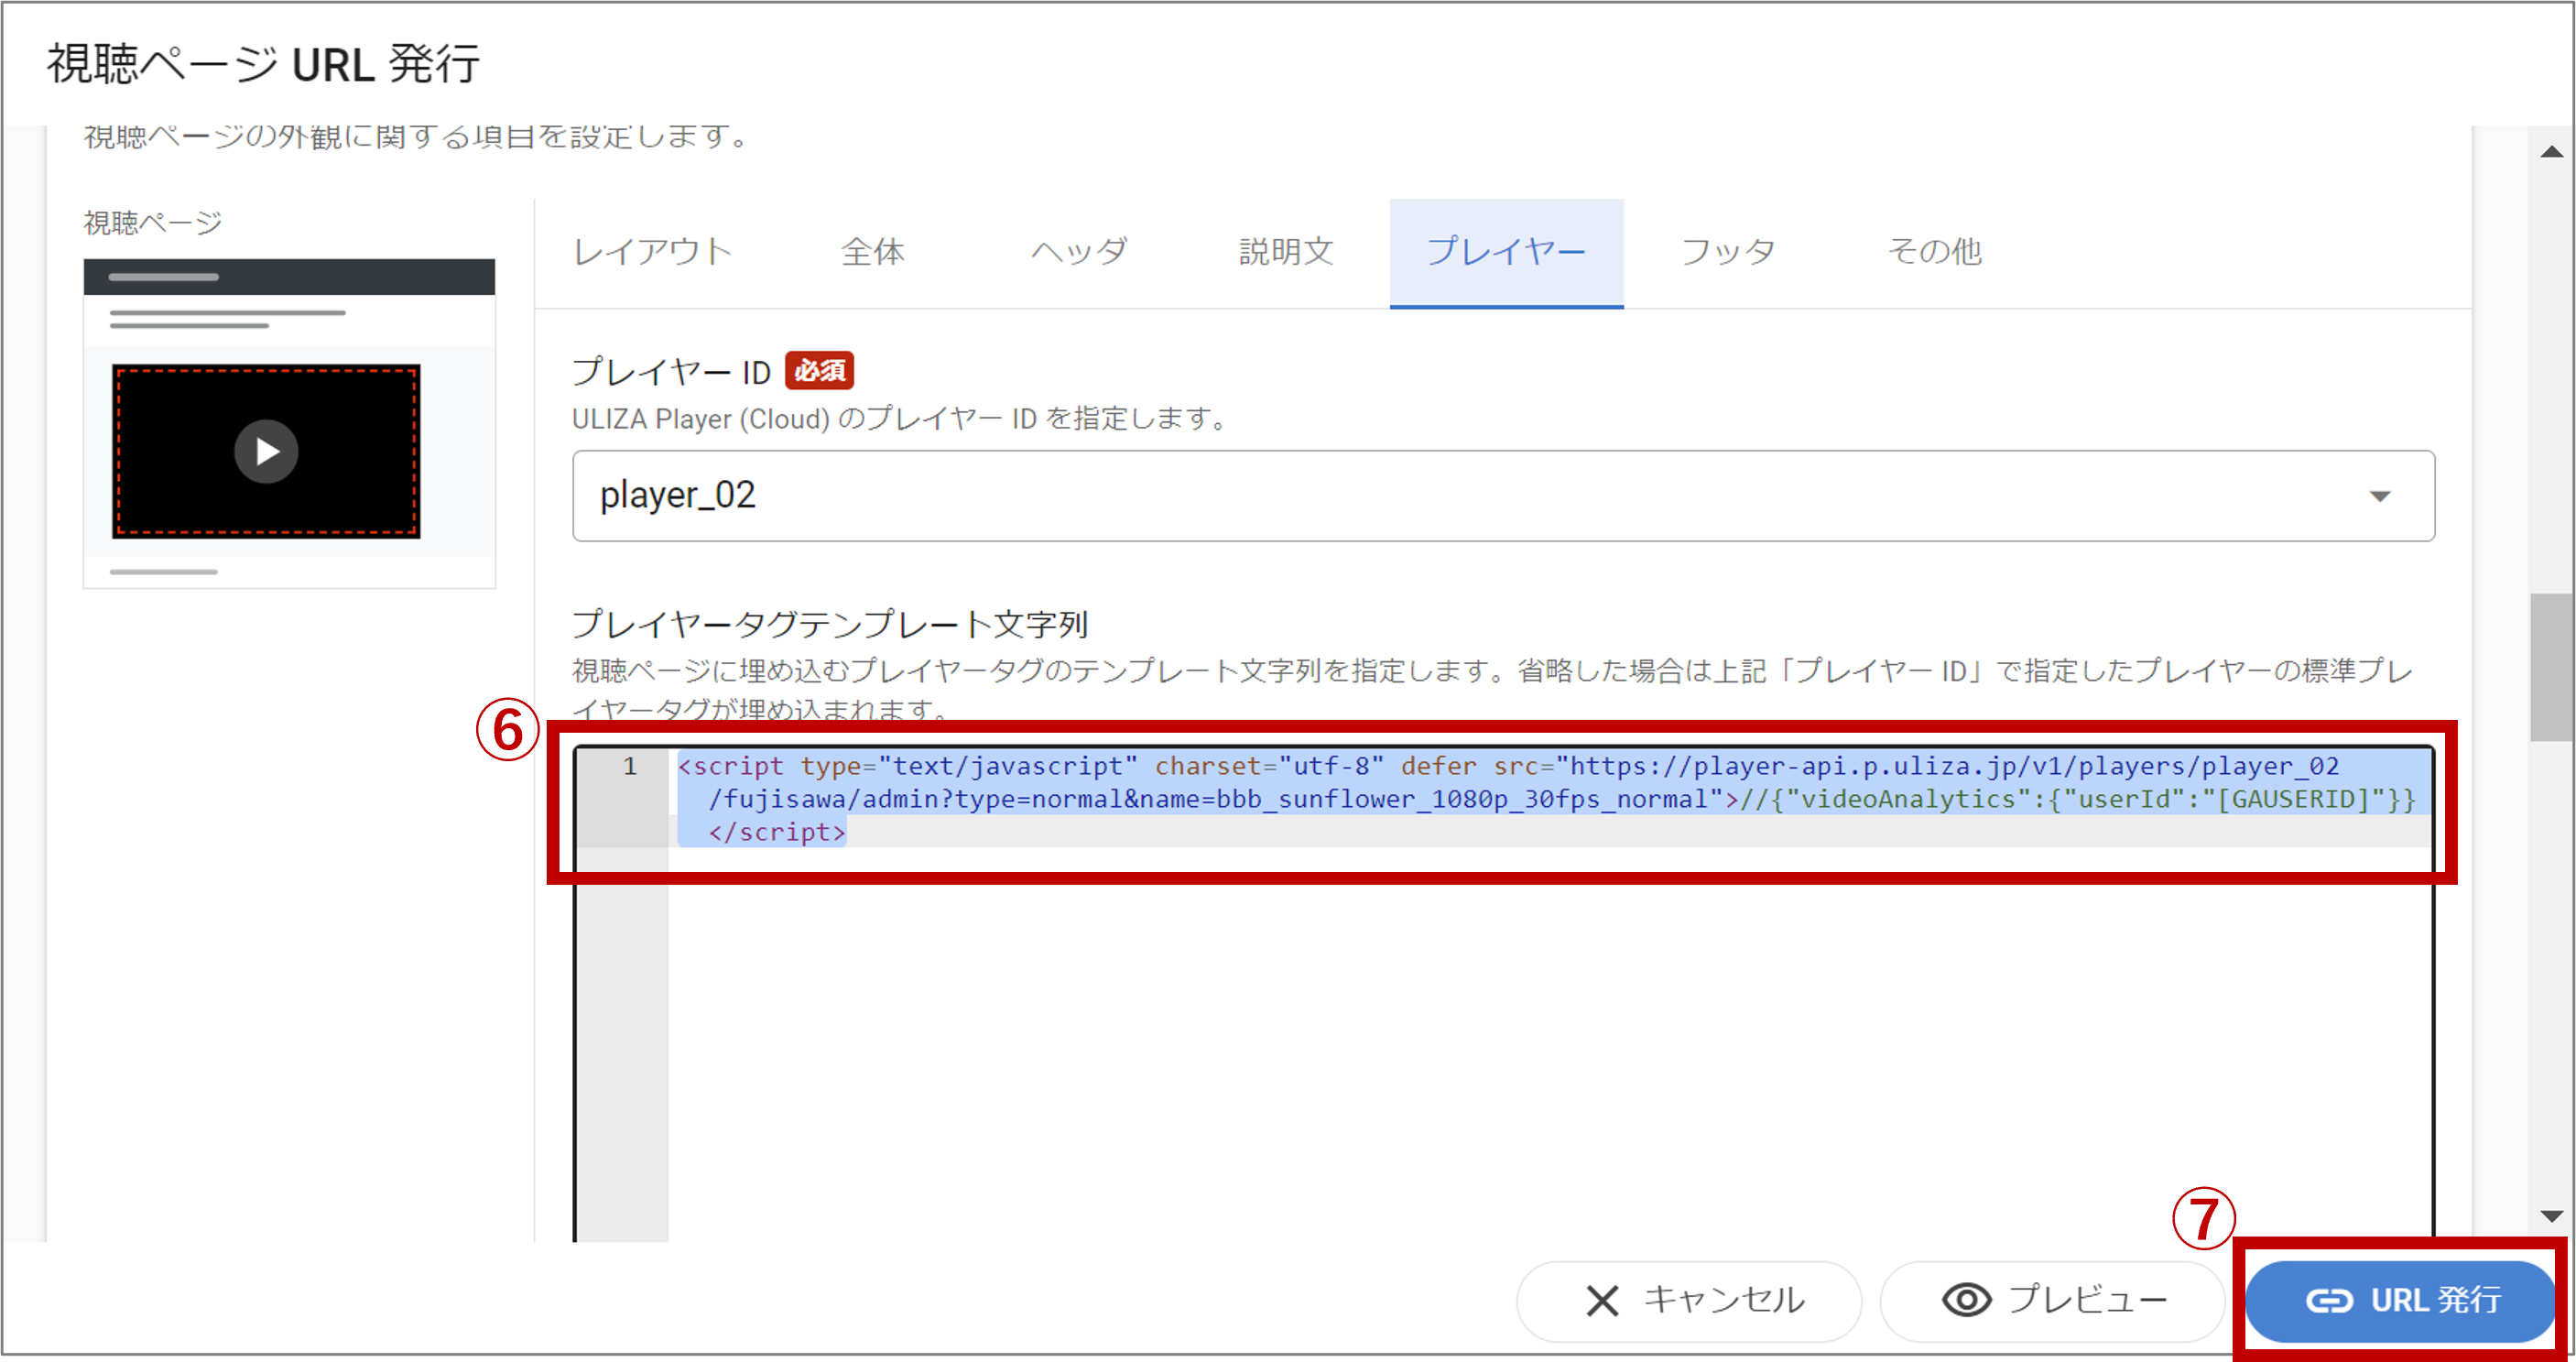Click the play icon in page preview thumbnail
Image resolution: width=2576 pixels, height=1362 pixels.
pyautogui.click(x=266, y=452)
